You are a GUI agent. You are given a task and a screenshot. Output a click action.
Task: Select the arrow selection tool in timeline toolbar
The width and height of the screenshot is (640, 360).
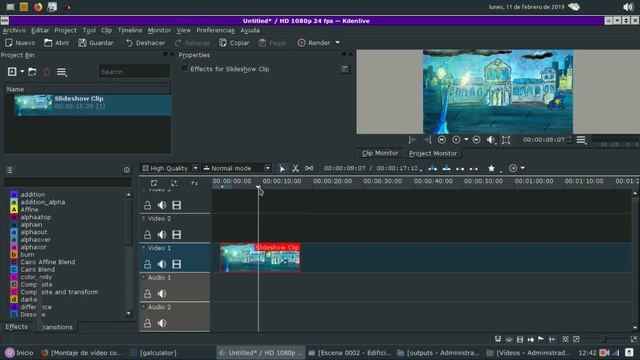click(282, 168)
